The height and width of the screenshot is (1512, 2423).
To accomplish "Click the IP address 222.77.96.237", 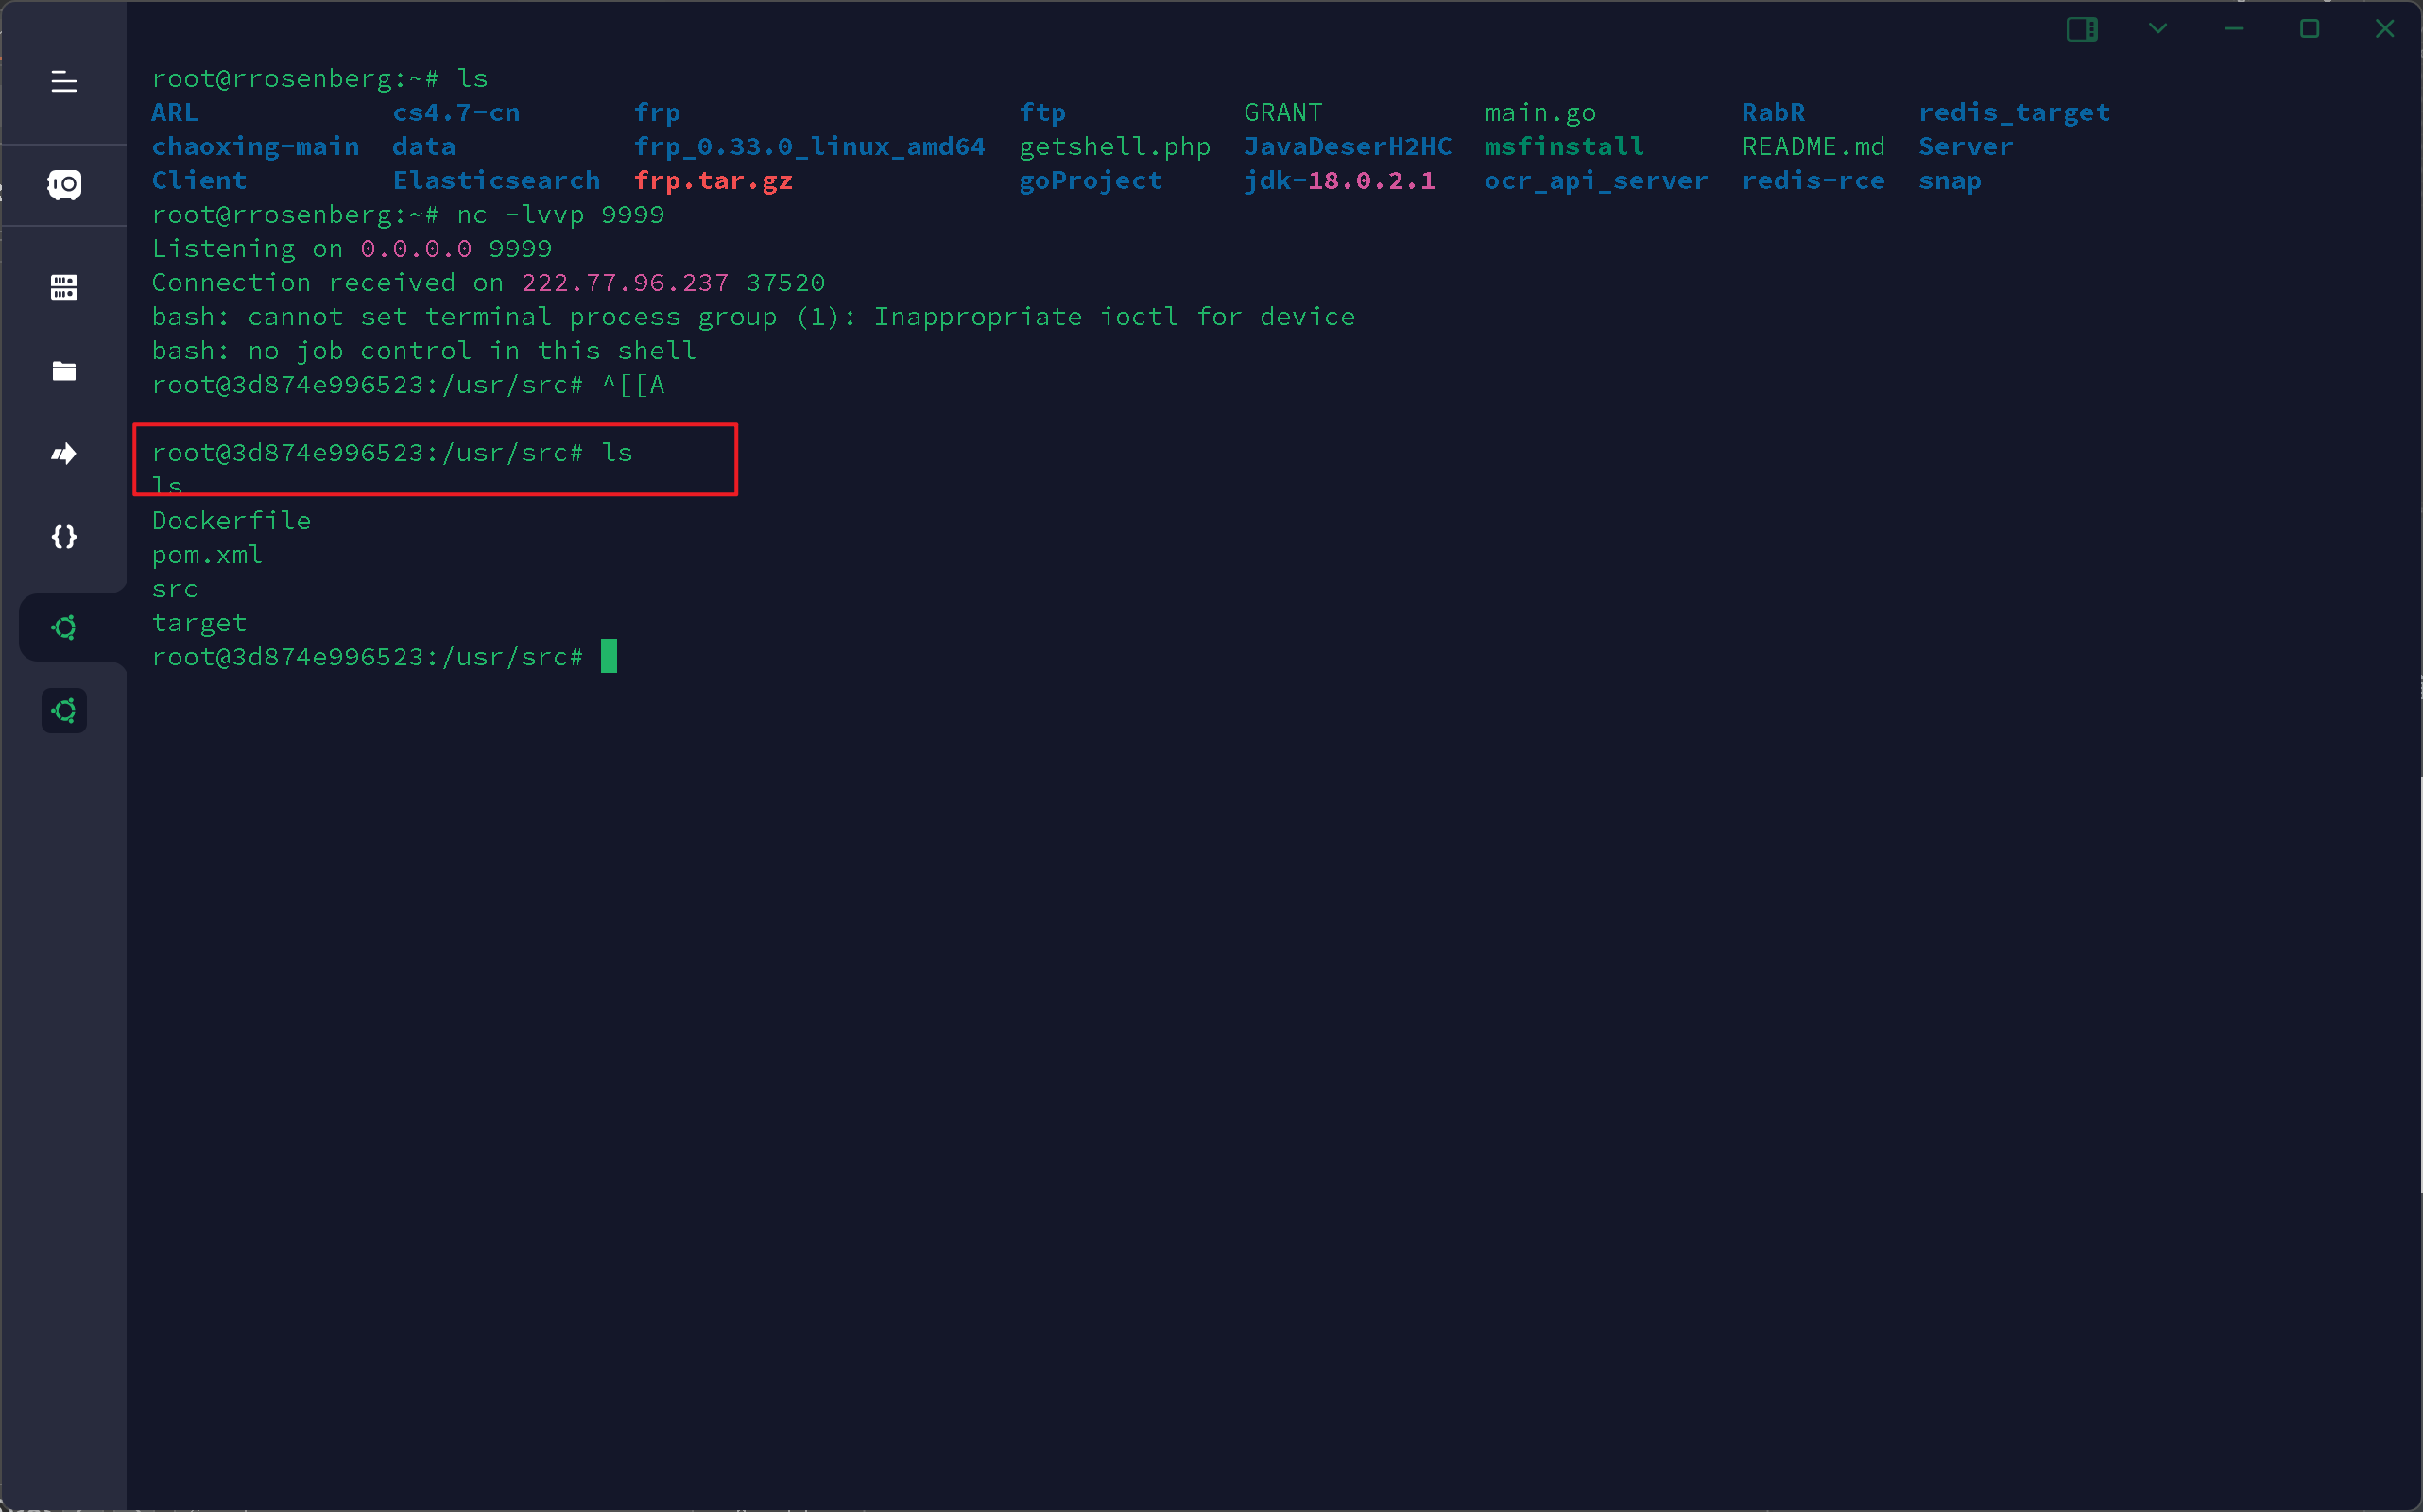I will coord(625,283).
